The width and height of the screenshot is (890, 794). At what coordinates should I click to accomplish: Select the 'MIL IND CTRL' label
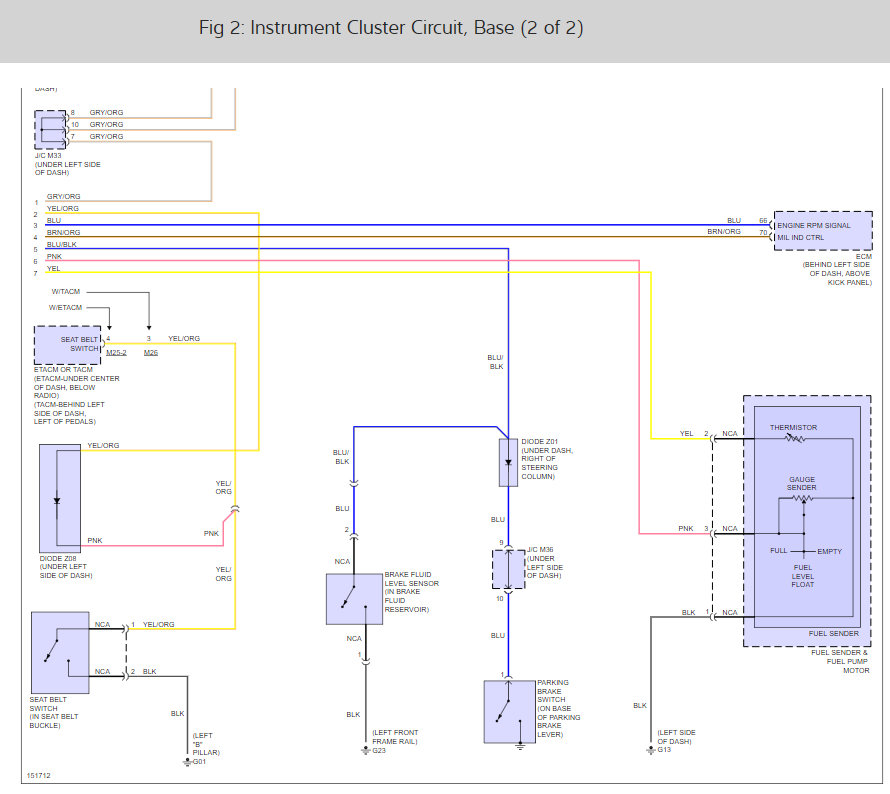point(800,238)
